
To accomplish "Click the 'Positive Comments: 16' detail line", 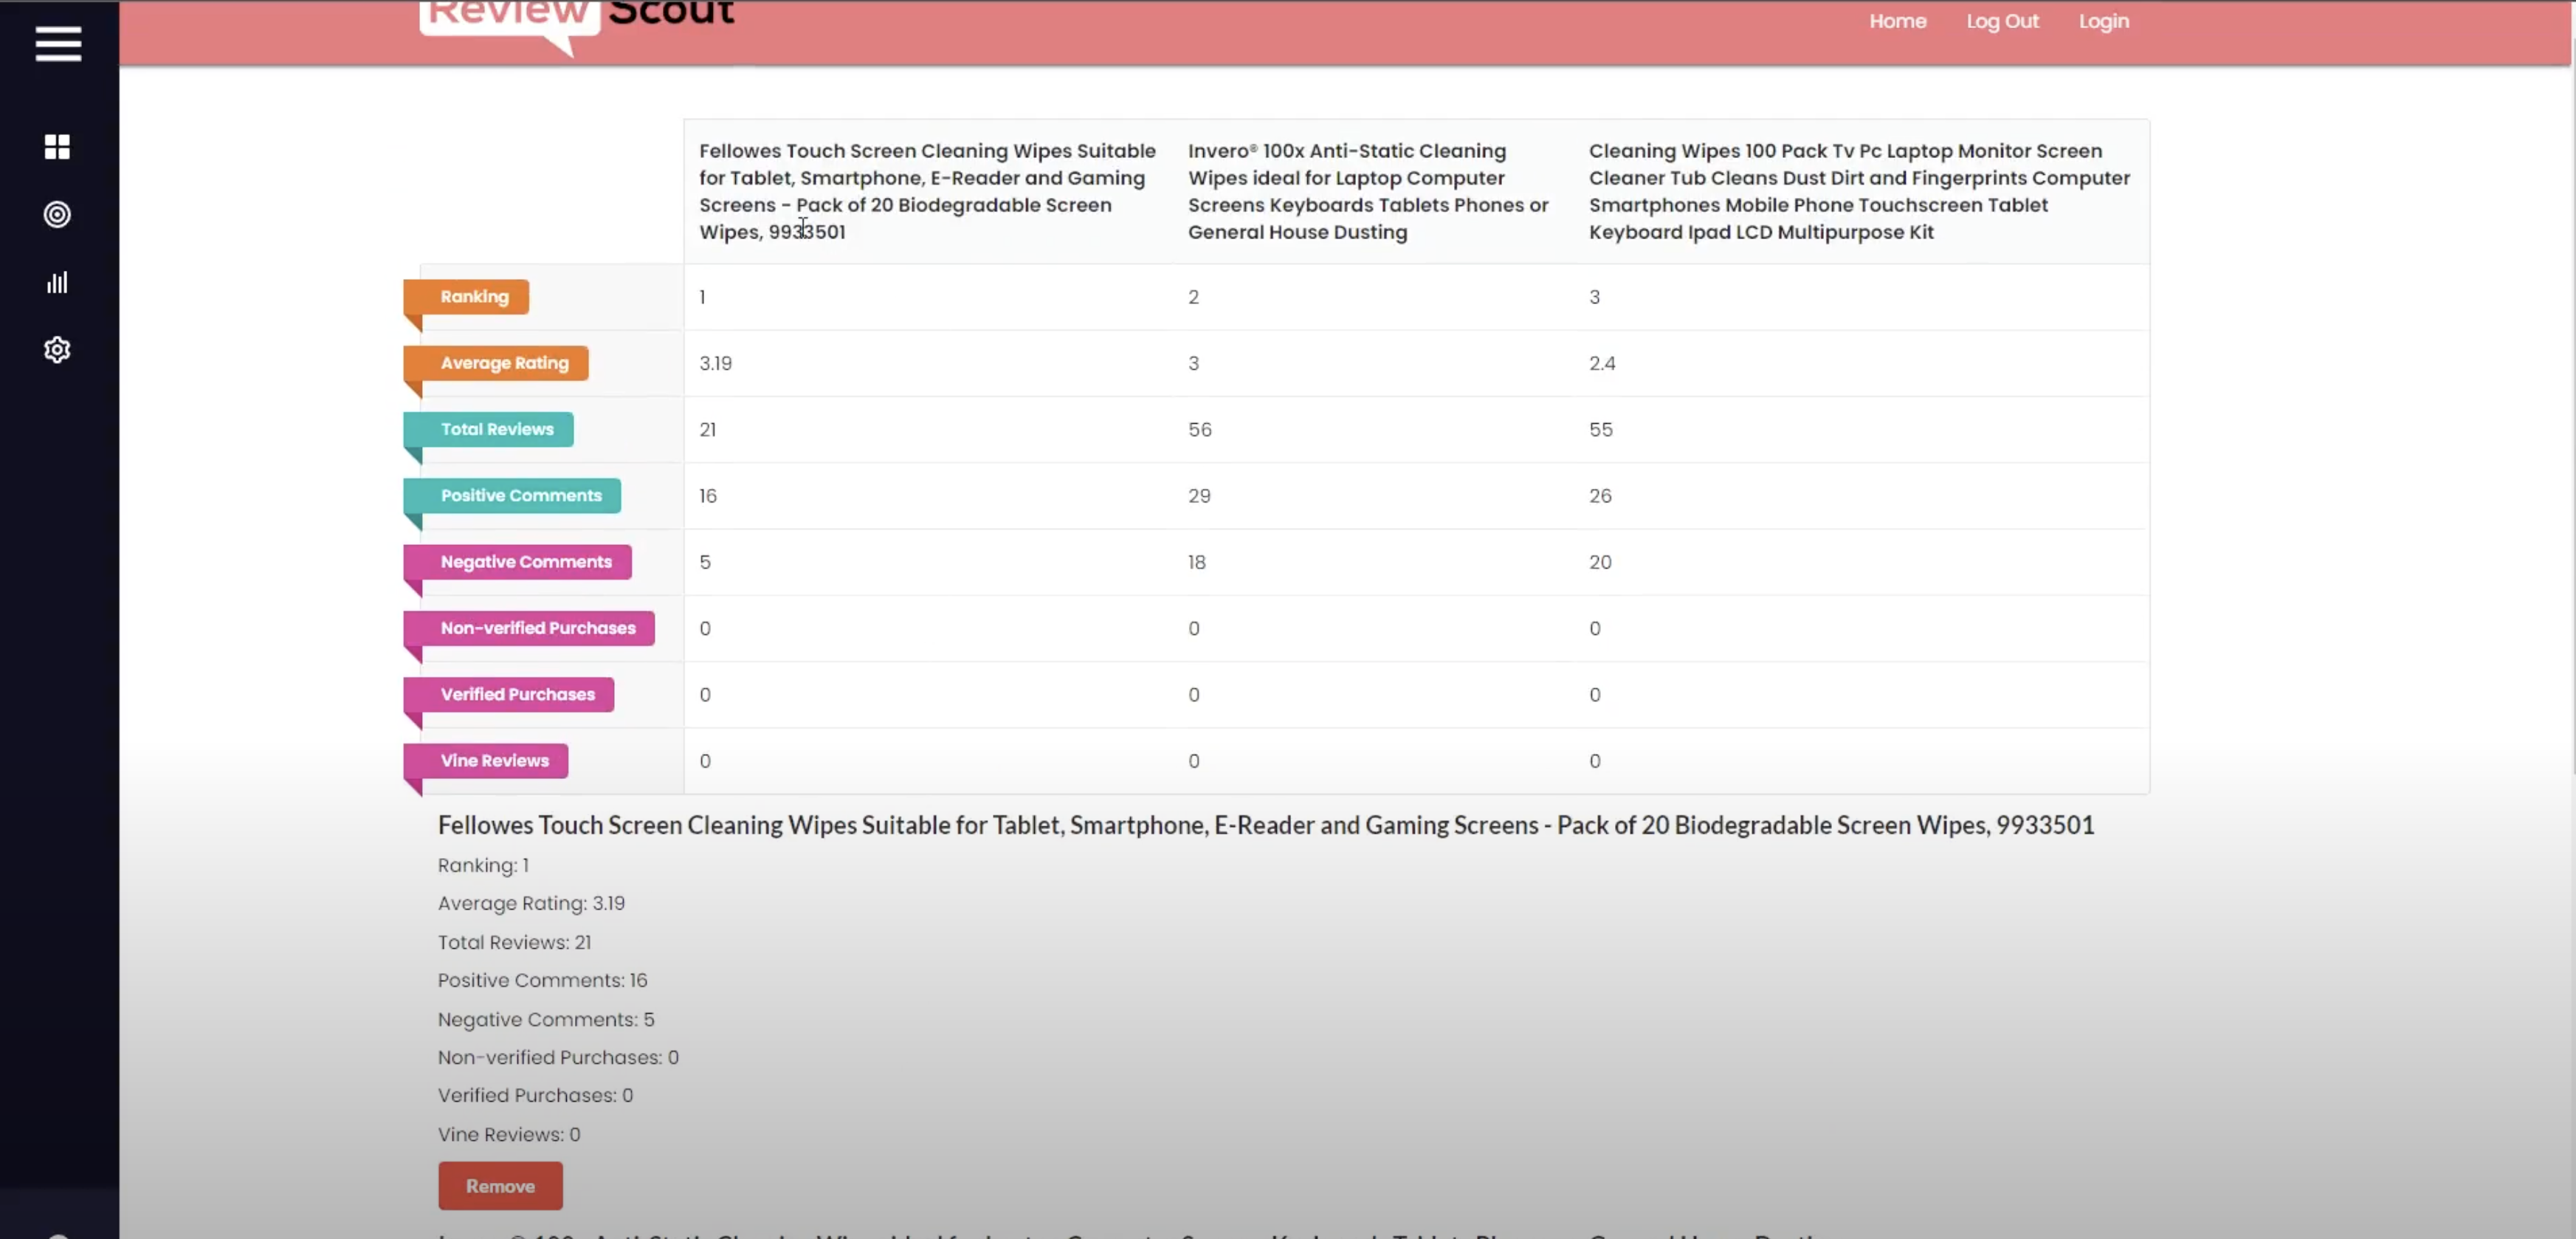I will (542, 980).
